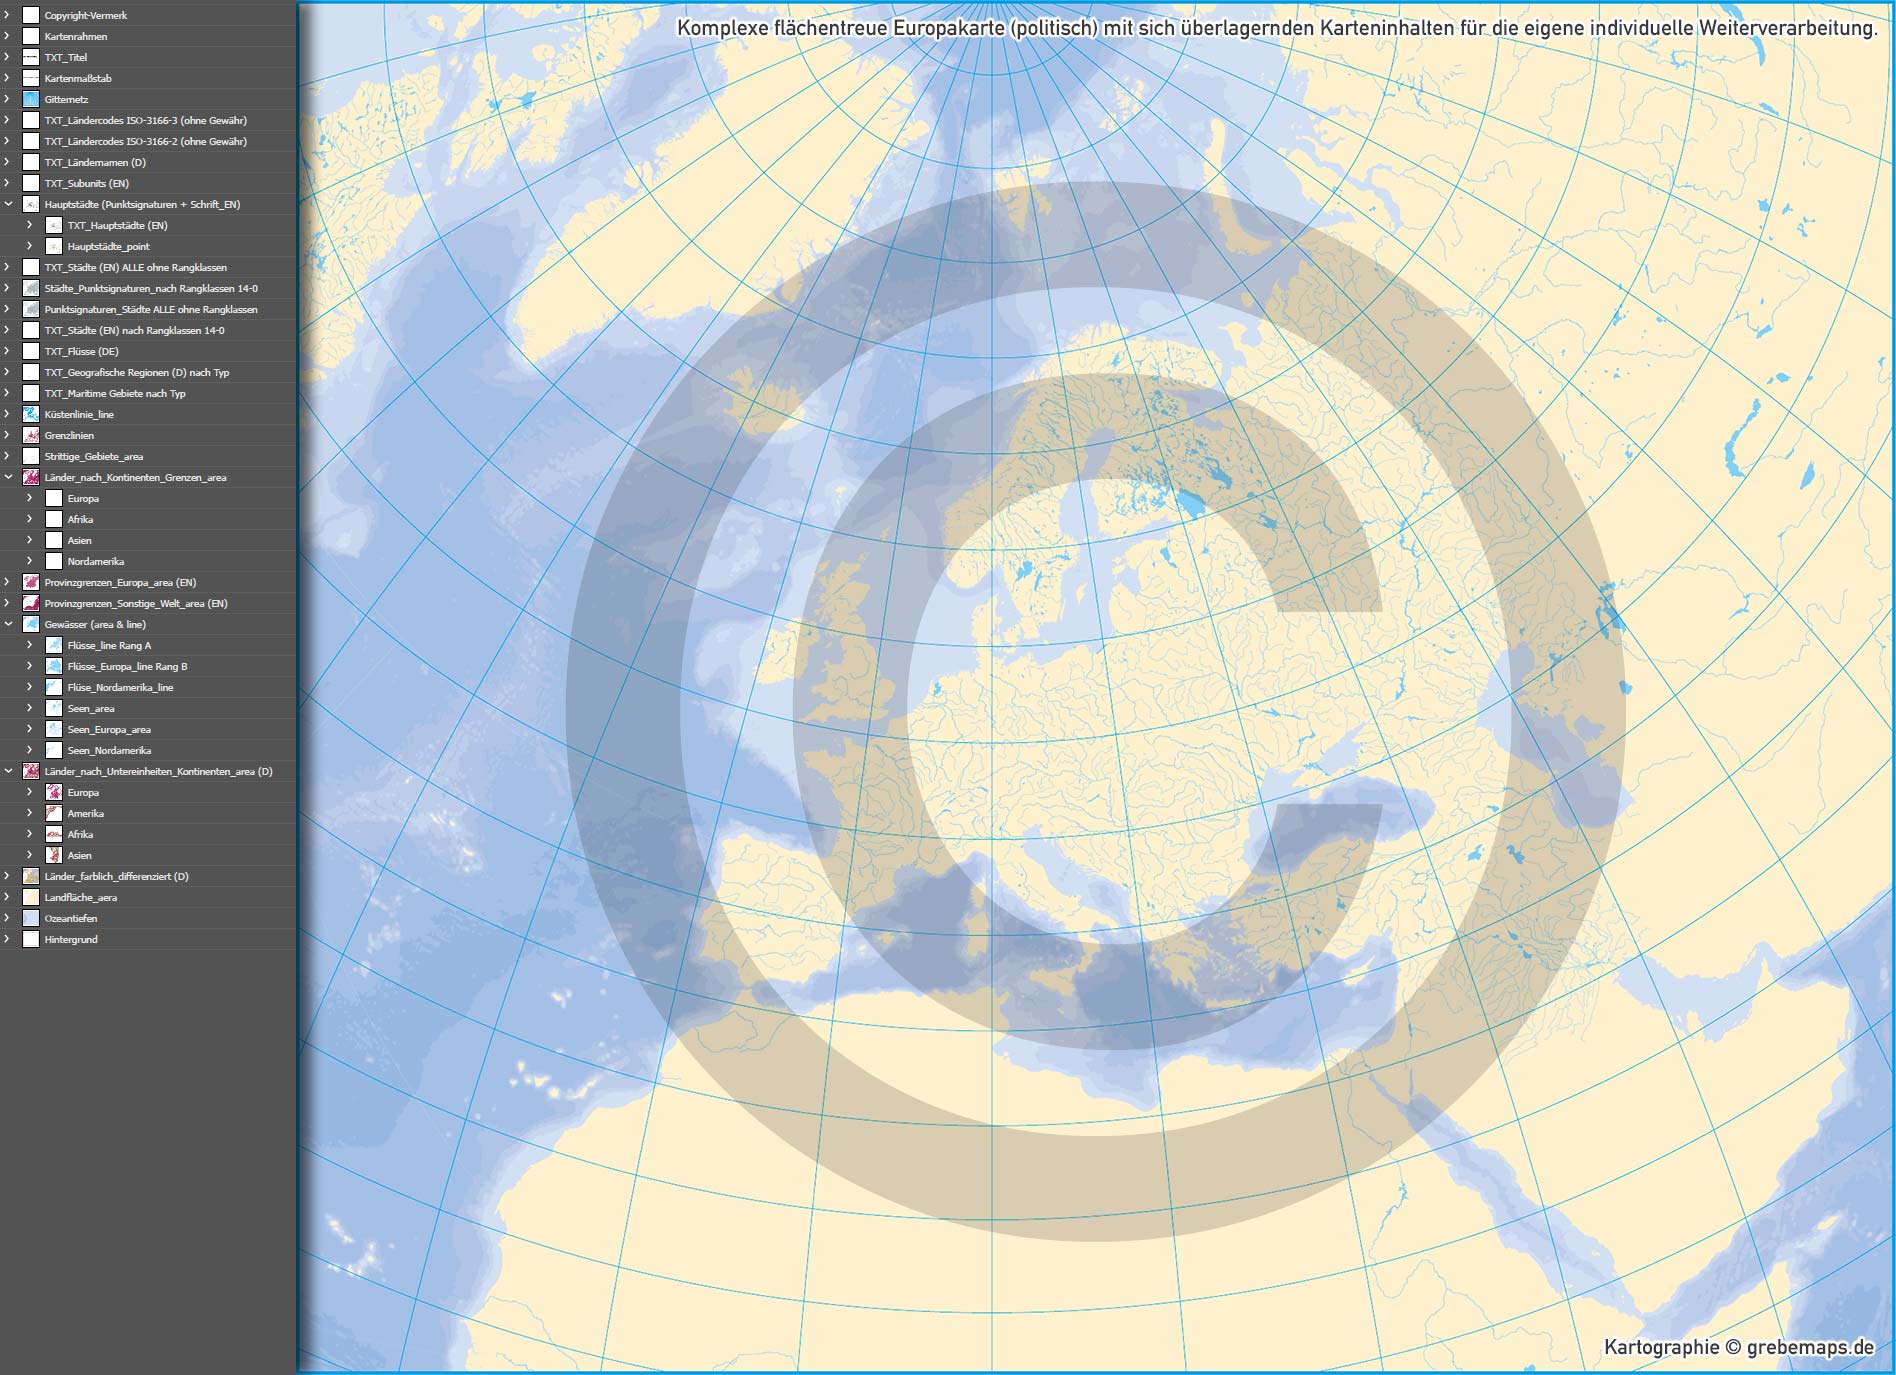Collapse Länder_nach_Kontinenten_Grenzen_area group
The image size is (1896, 1375).
8,477
